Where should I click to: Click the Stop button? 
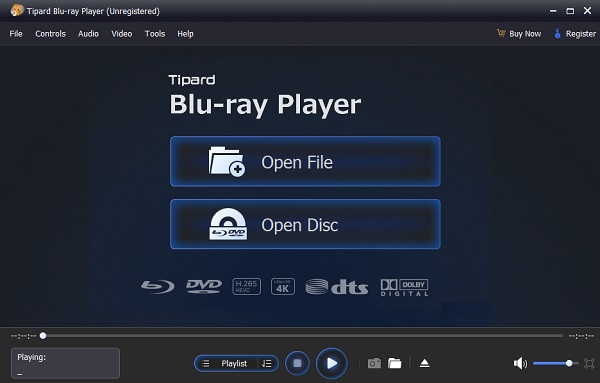pos(297,363)
